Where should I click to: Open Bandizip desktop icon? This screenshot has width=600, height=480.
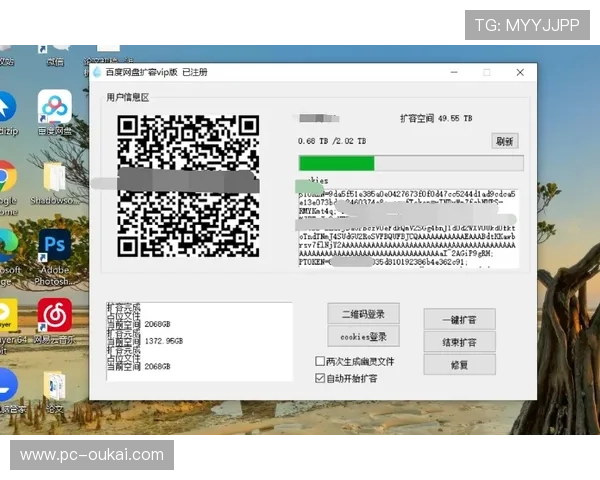coord(7,113)
